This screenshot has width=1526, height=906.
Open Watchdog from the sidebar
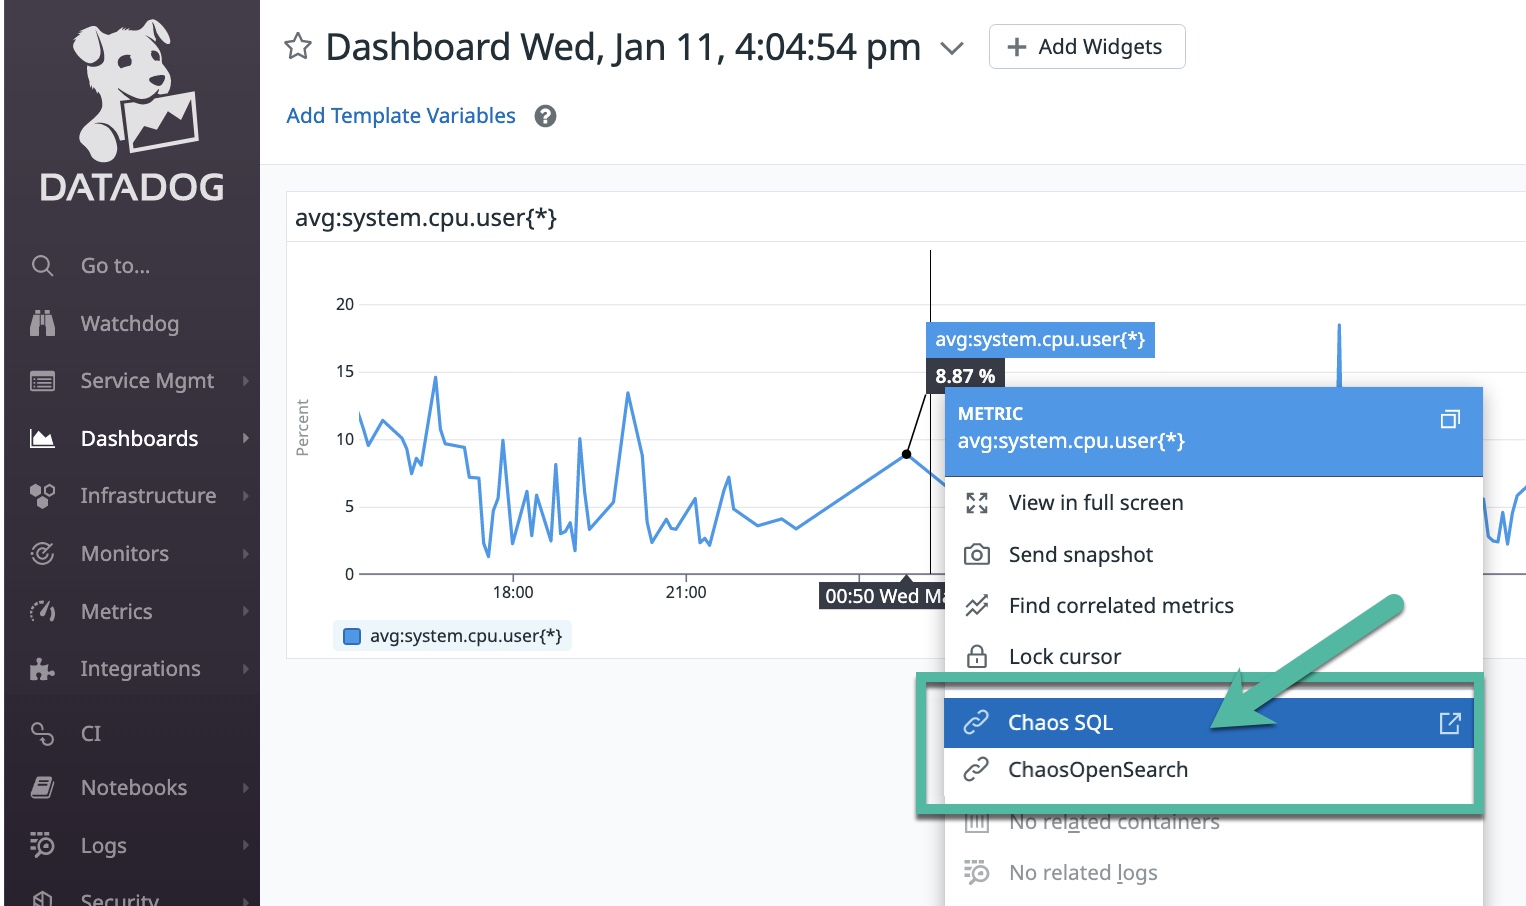point(130,324)
